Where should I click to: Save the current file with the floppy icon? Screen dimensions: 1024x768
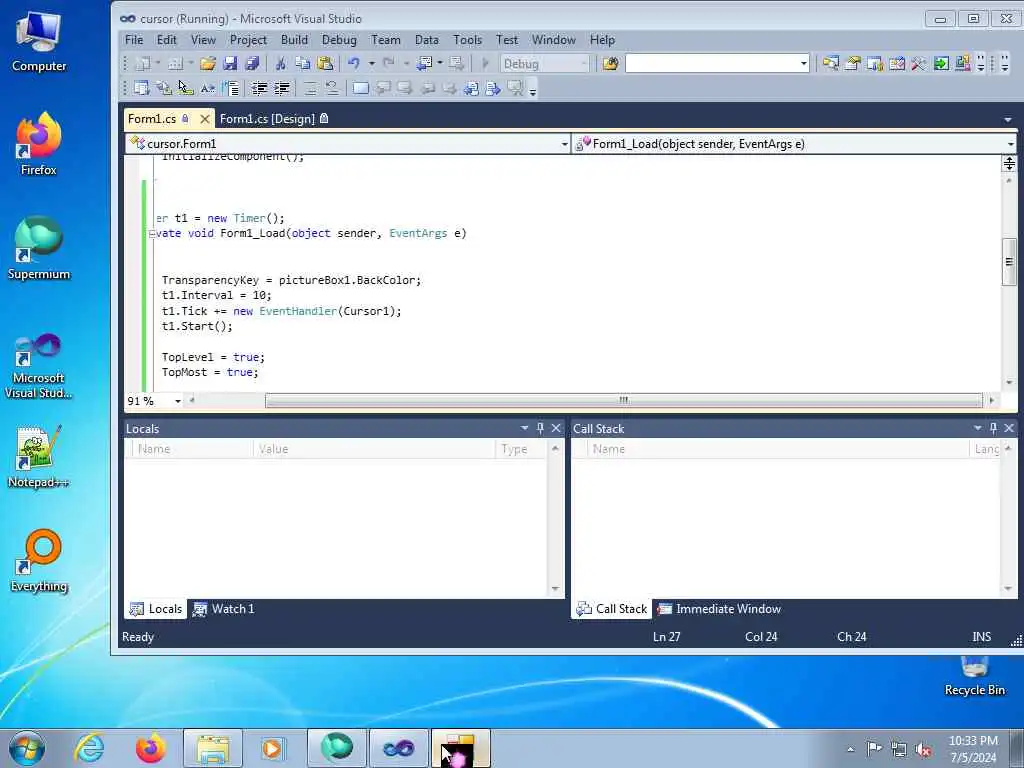[230, 63]
